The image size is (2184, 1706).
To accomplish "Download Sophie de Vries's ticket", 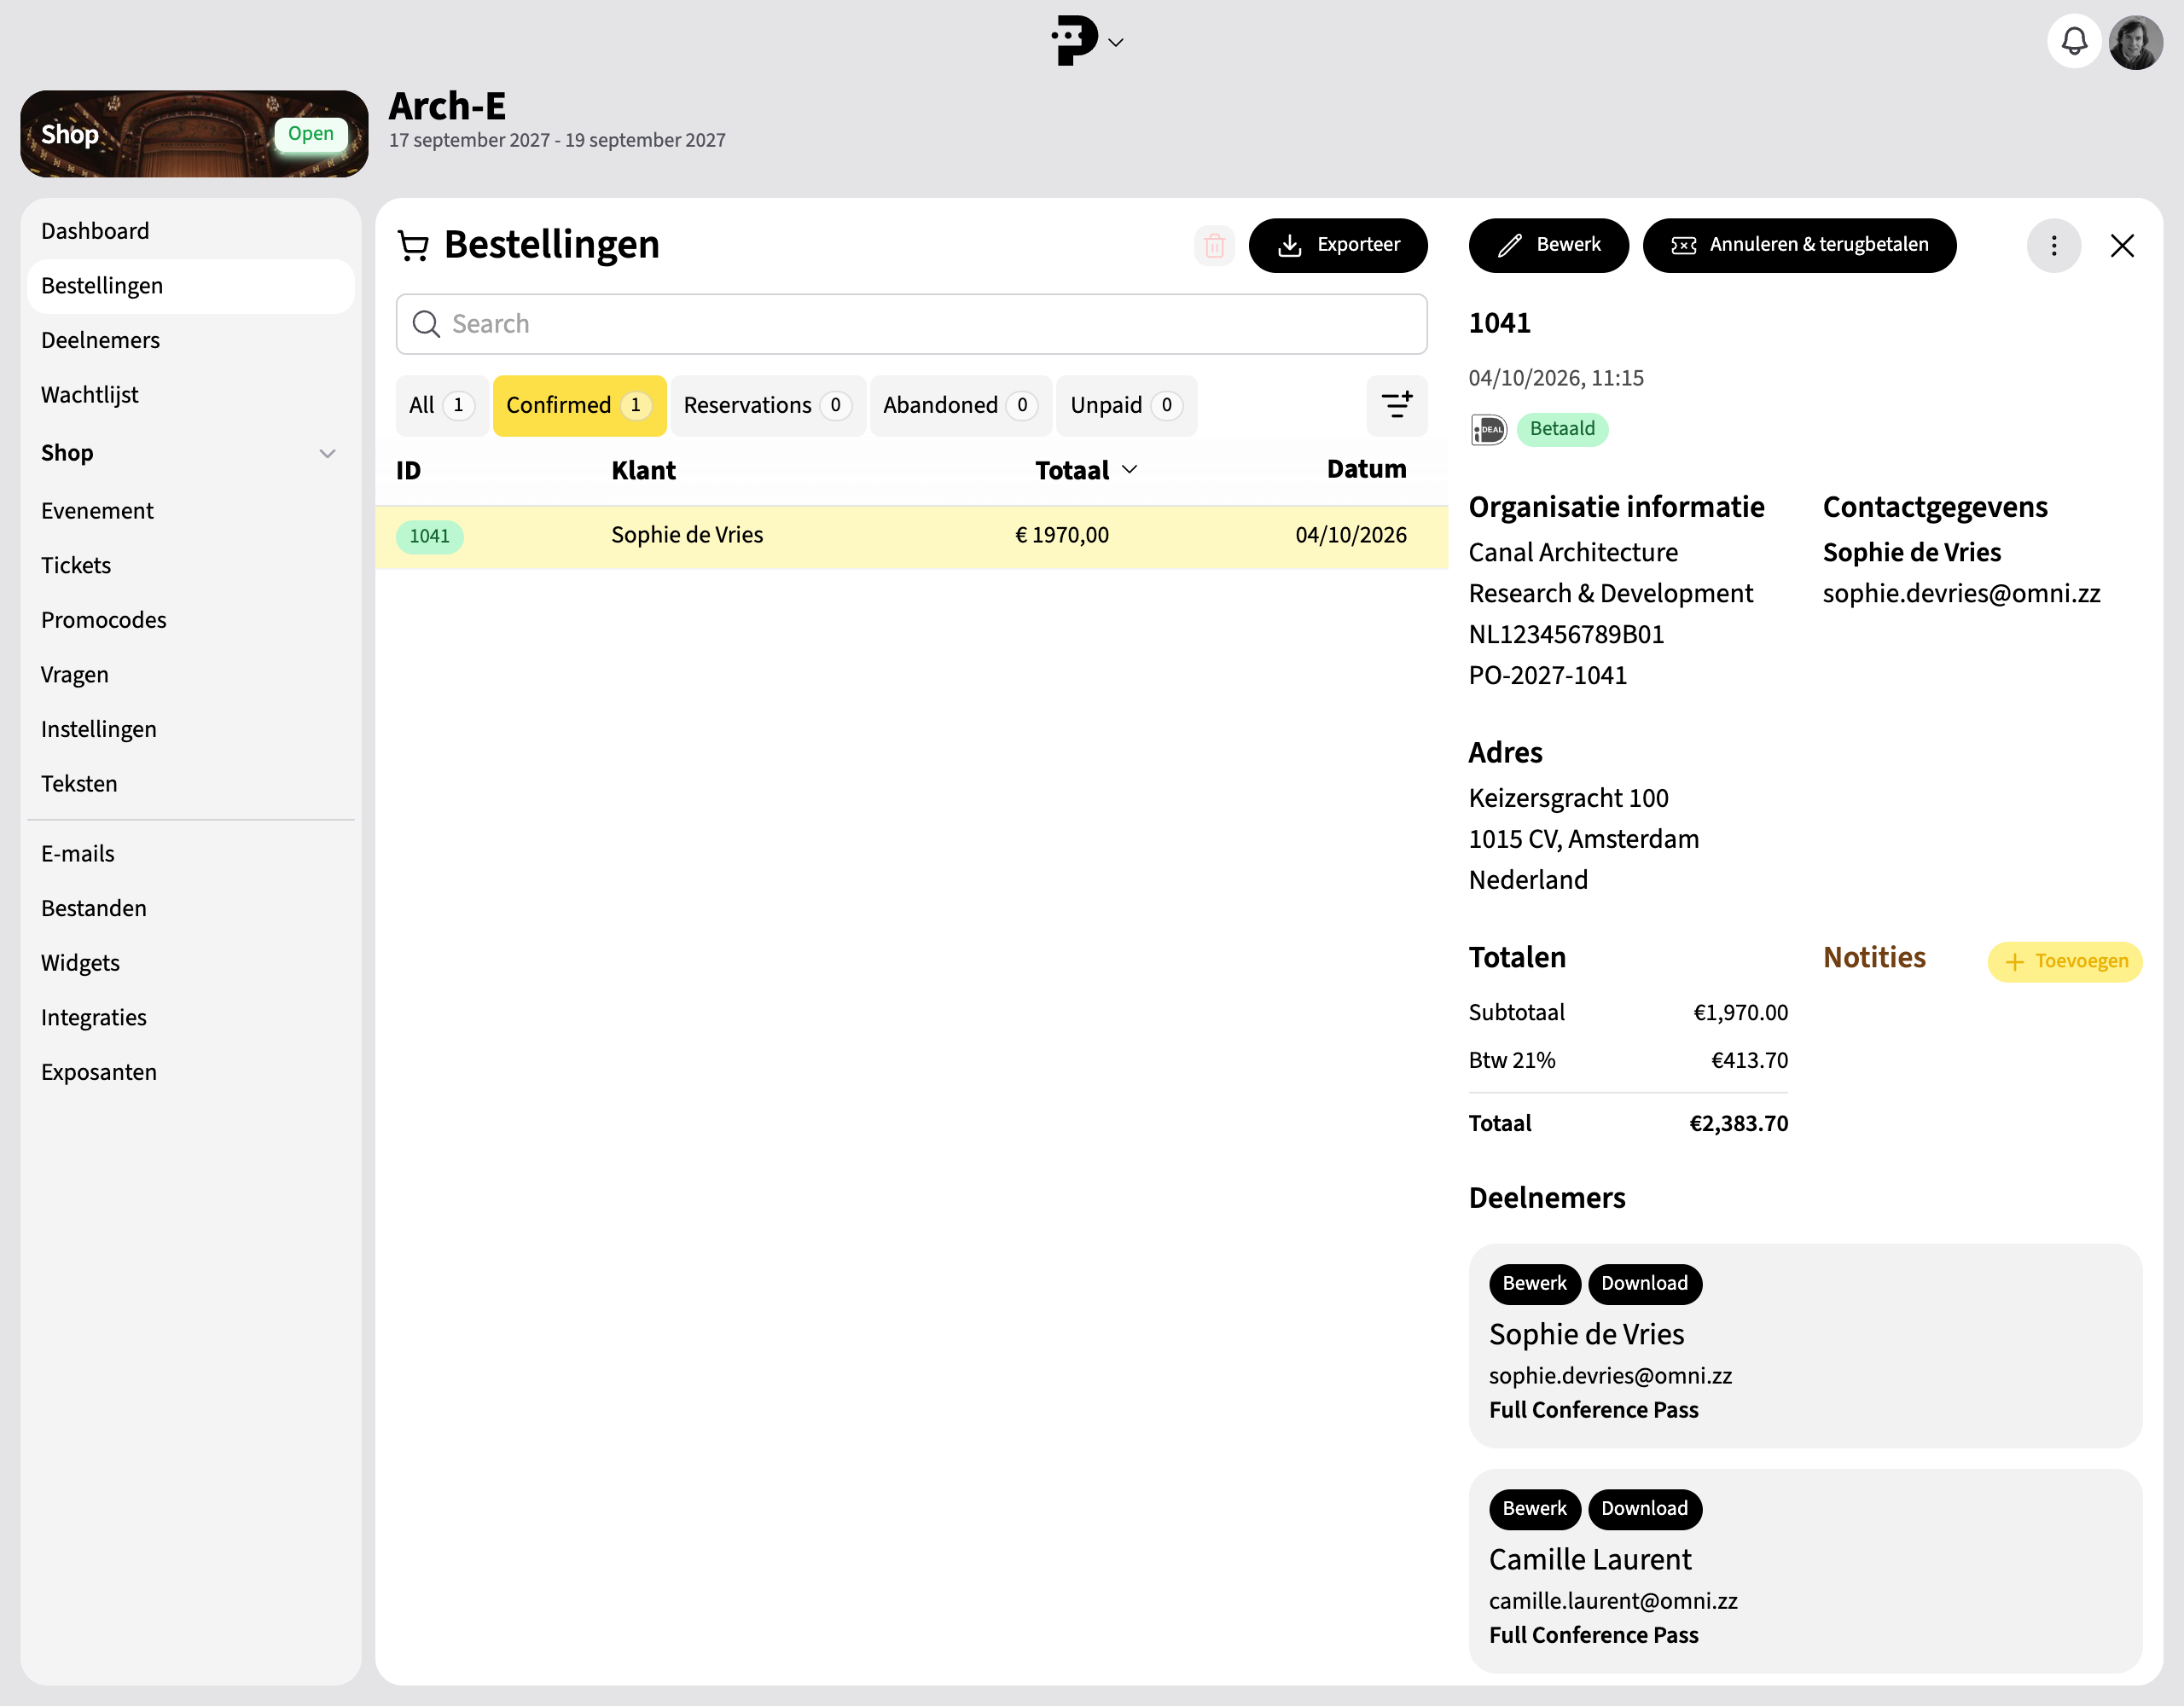I will coord(1644,1284).
